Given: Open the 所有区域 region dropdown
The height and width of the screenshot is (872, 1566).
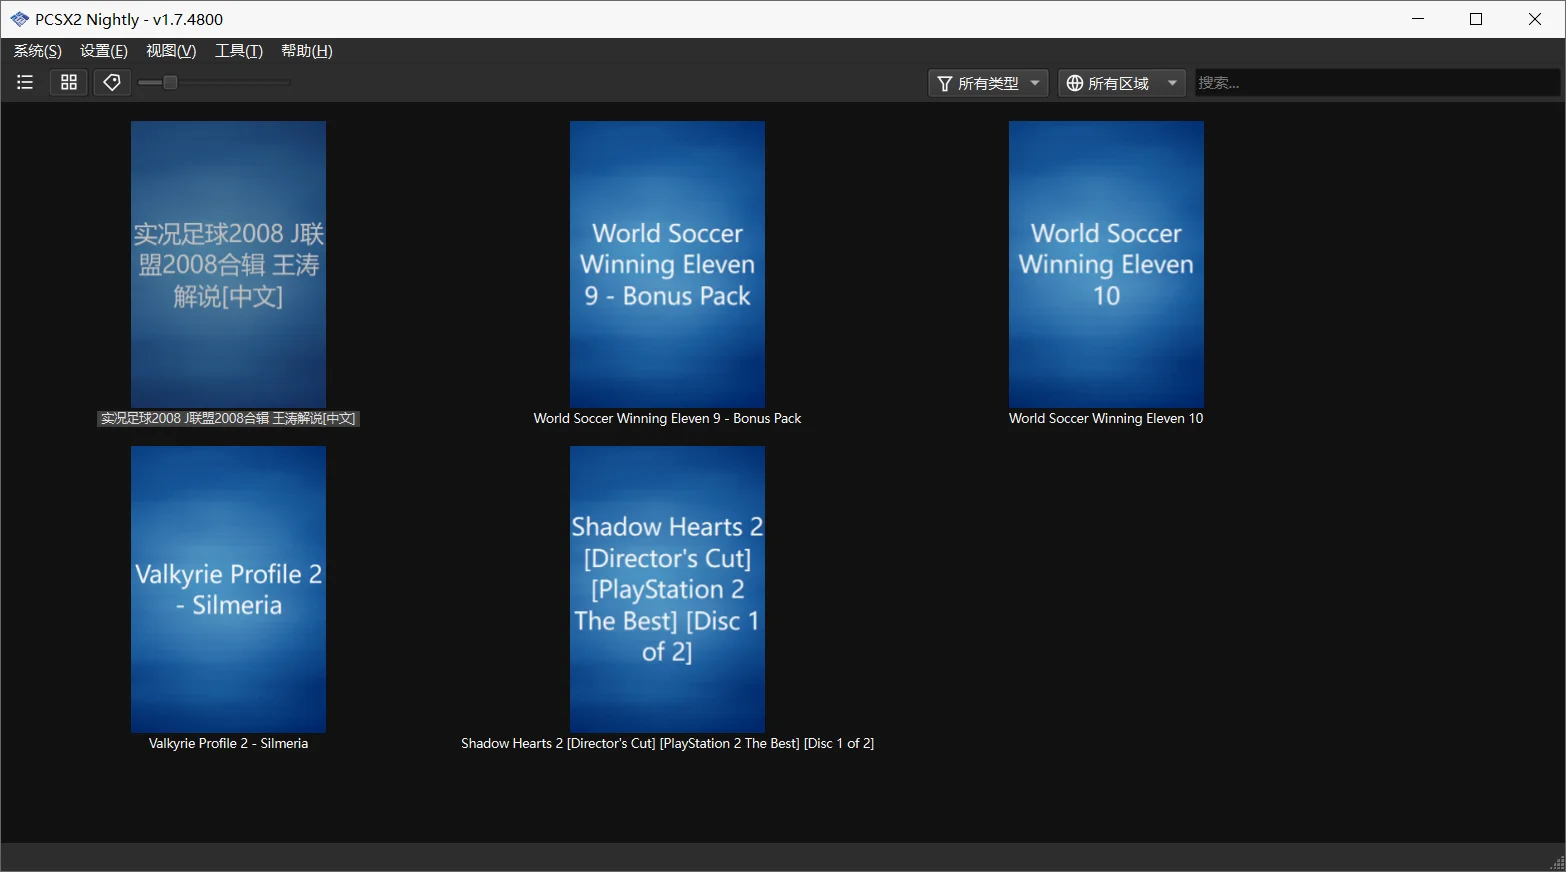Looking at the screenshot, I should pyautogui.click(x=1122, y=83).
